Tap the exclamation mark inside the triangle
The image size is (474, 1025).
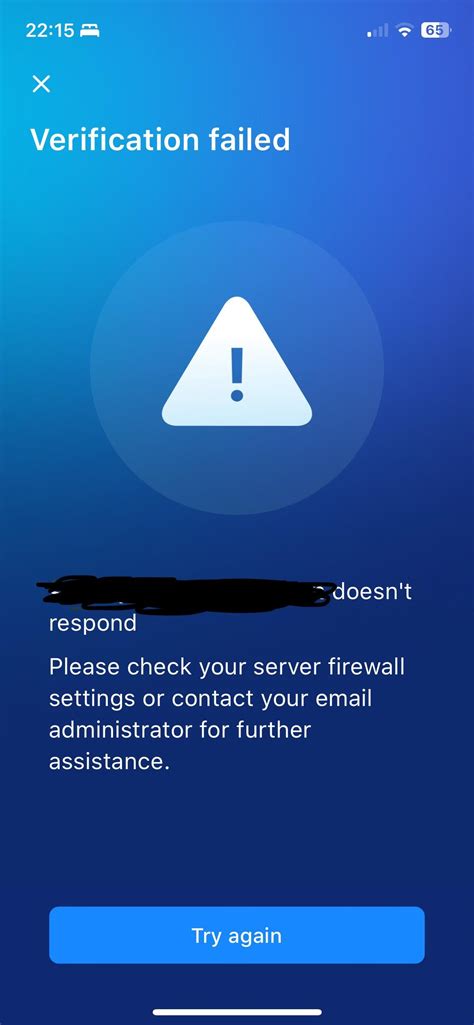(237, 373)
